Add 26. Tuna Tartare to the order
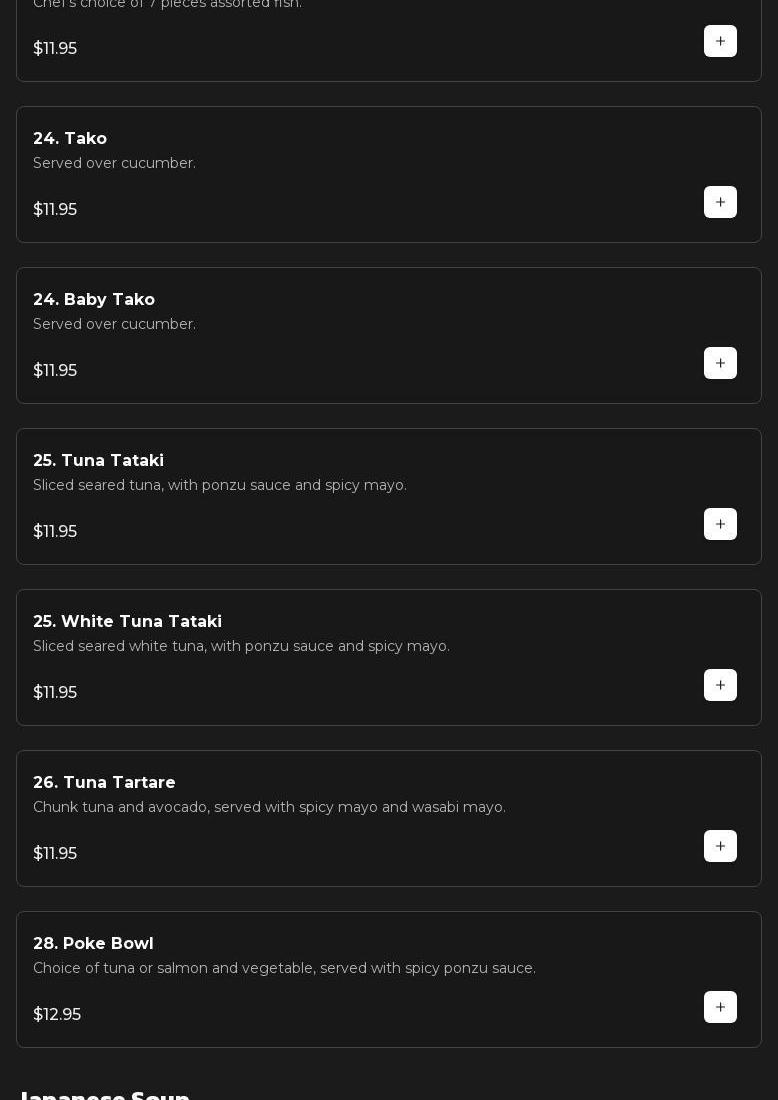Image resolution: width=778 pixels, height=1100 pixels. coord(720,846)
